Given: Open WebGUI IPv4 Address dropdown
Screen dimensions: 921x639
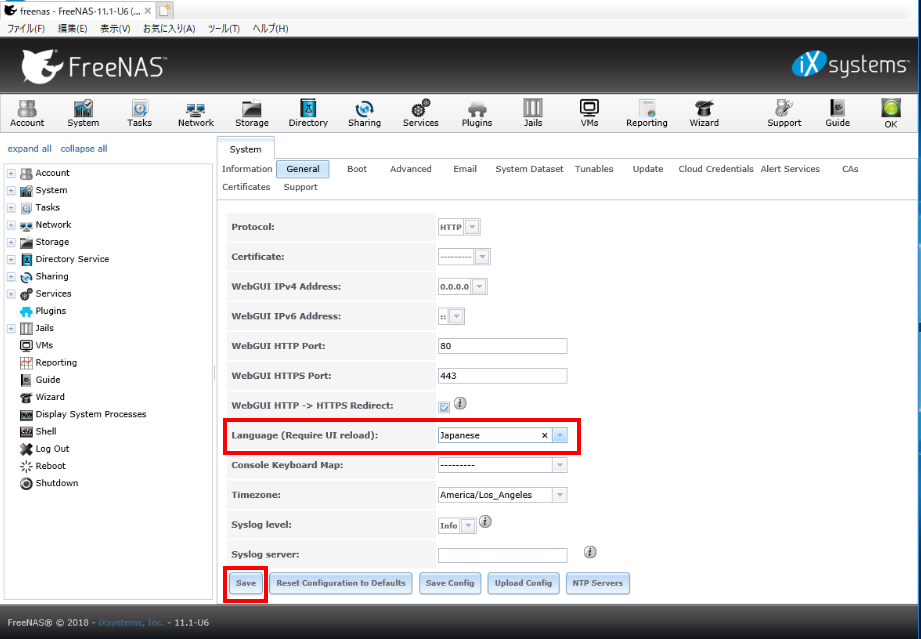Looking at the screenshot, I should [x=479, y=287].
